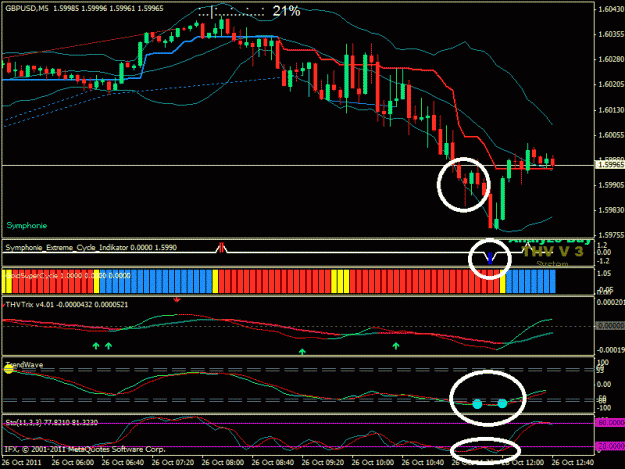Viewport: 625px width, 469px height.
Task: Click the red spike marker in Symphonie Extreme Cycle panel
Action: [x=221, y=247]
